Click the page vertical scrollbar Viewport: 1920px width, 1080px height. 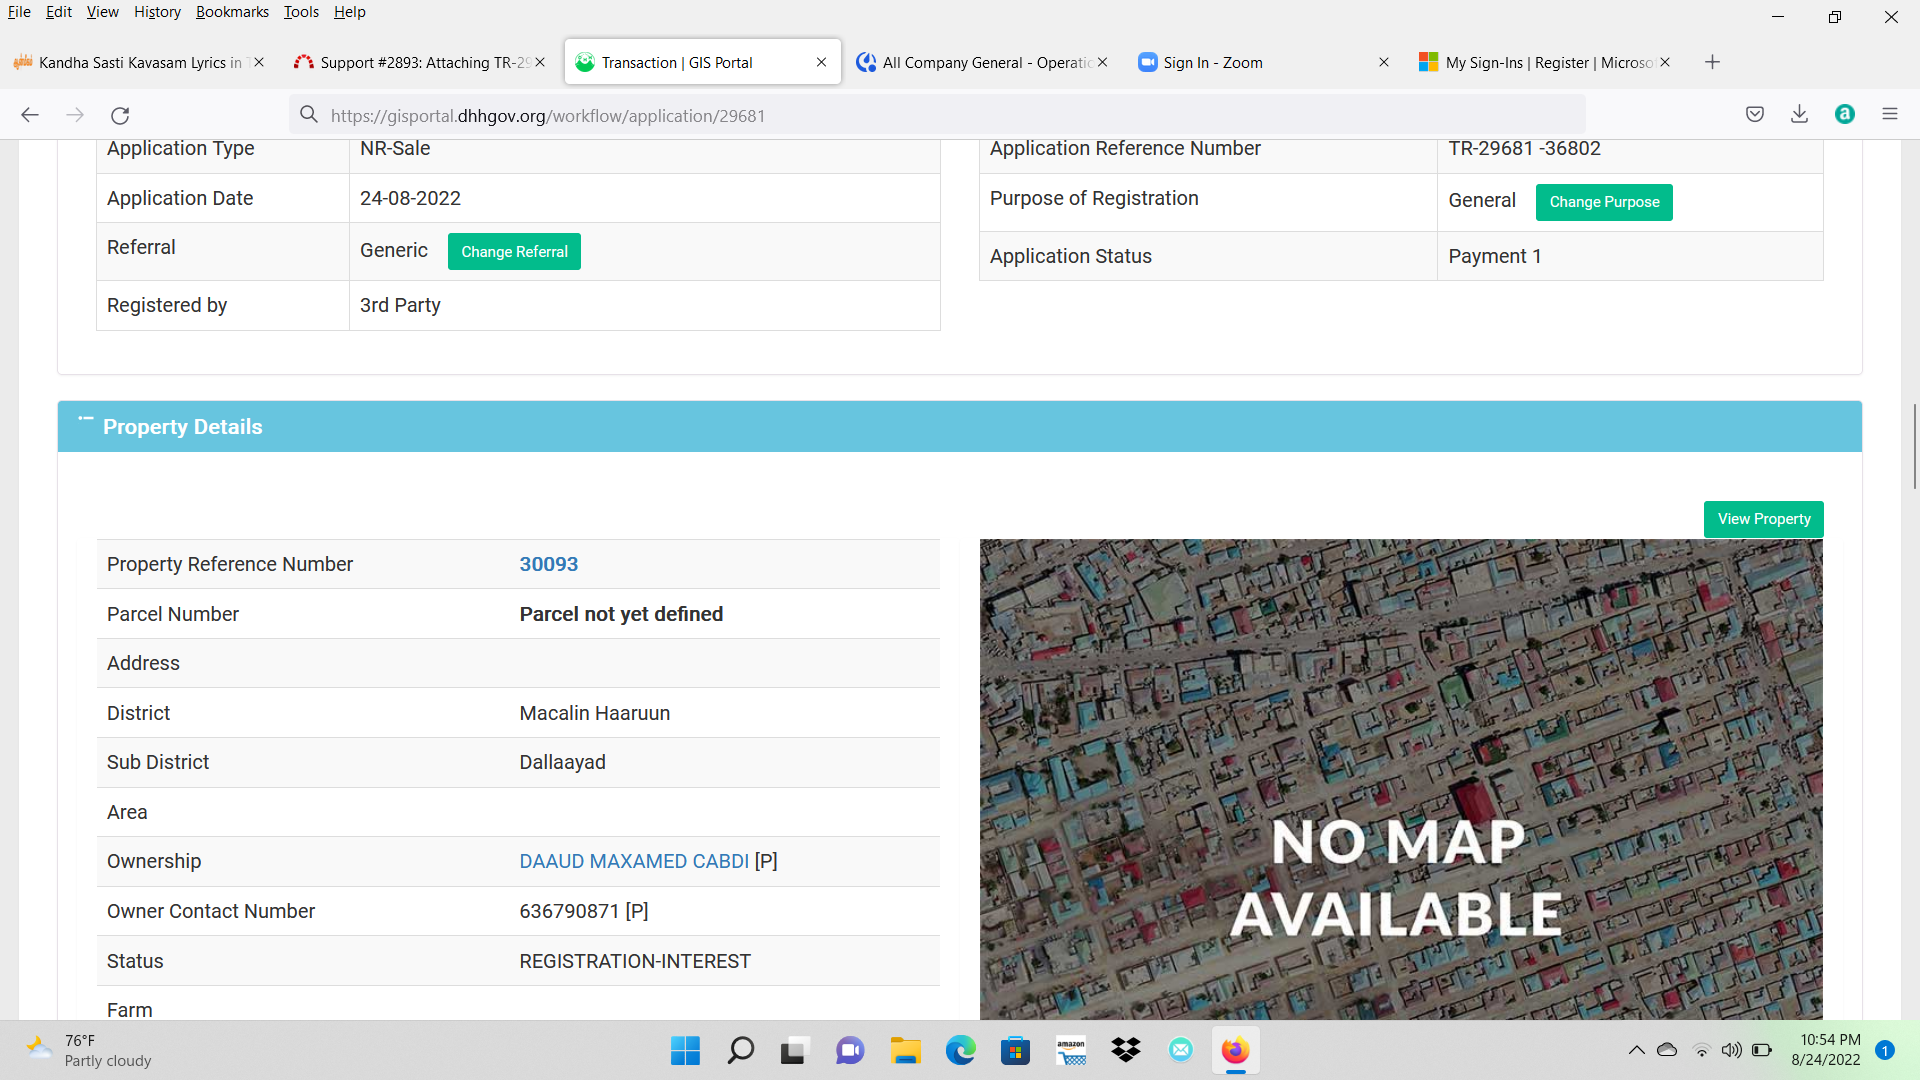point(1914,447)
